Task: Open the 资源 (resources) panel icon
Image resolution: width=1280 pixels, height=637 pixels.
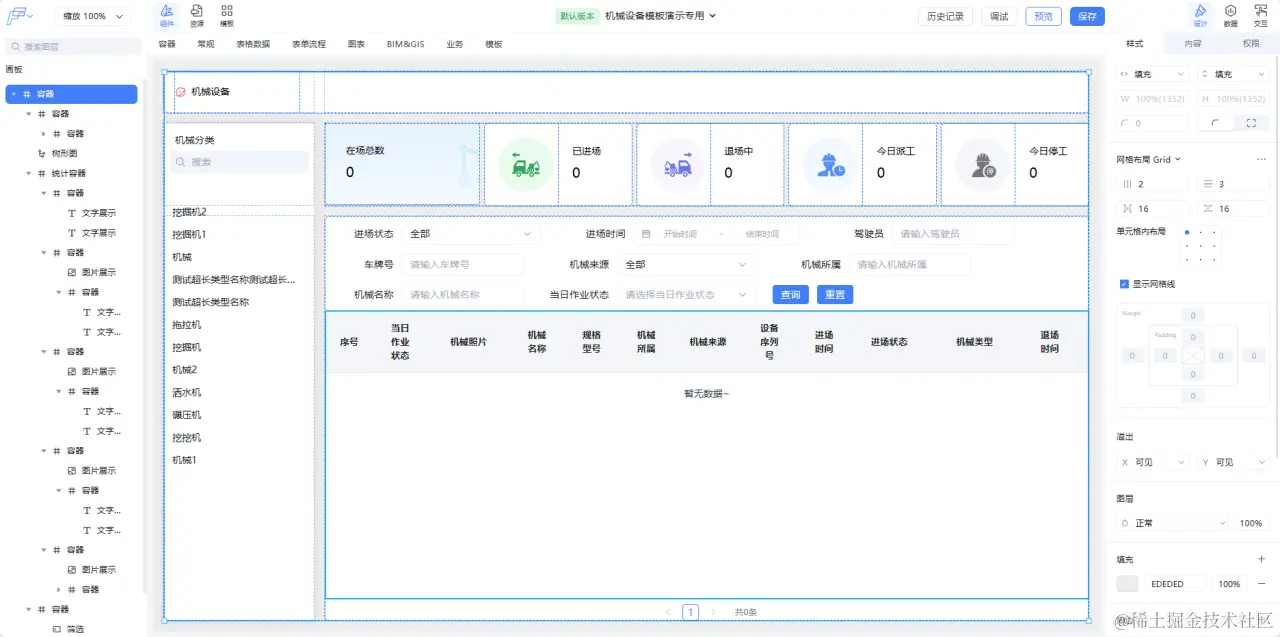Action: [x=196, y=12]
